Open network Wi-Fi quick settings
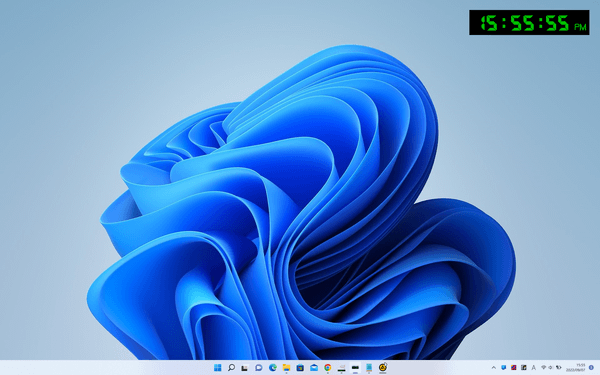 tap(543, 367)
